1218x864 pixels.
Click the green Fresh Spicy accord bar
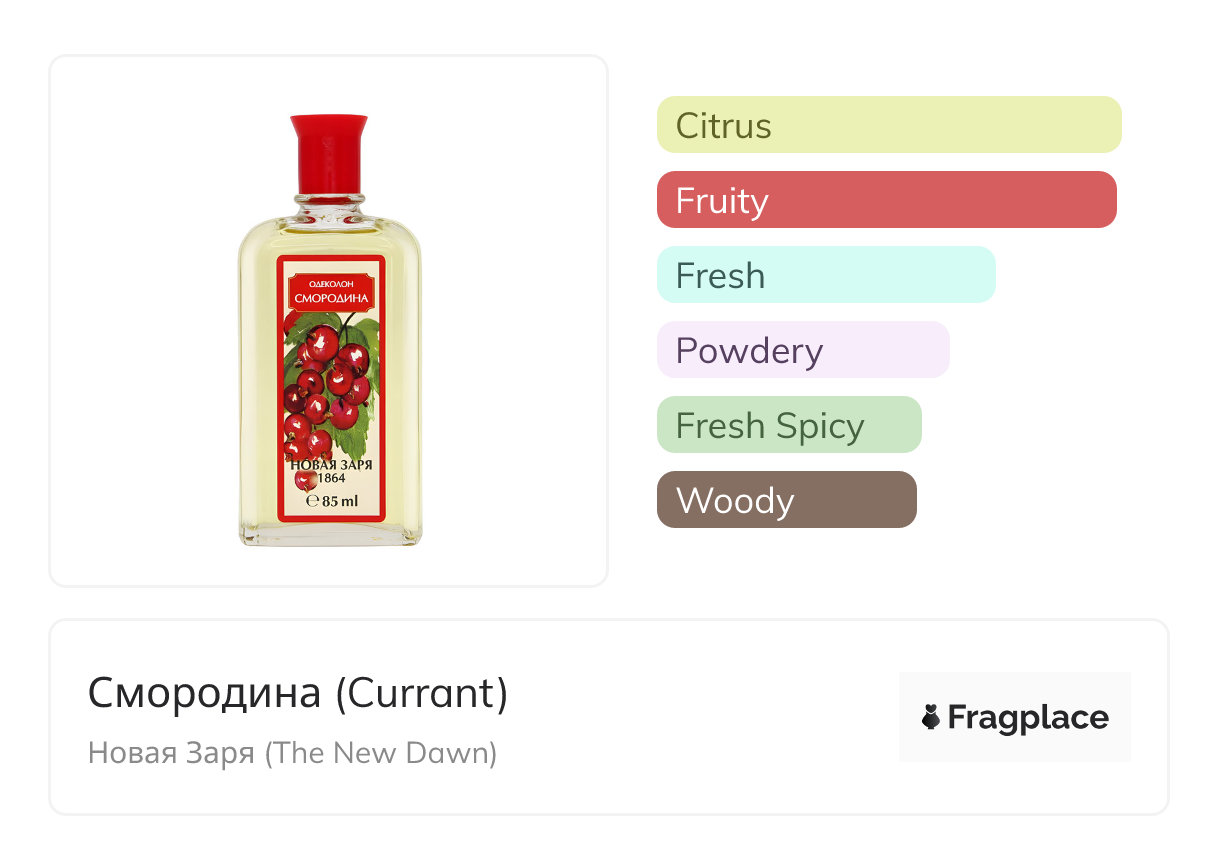788,425
